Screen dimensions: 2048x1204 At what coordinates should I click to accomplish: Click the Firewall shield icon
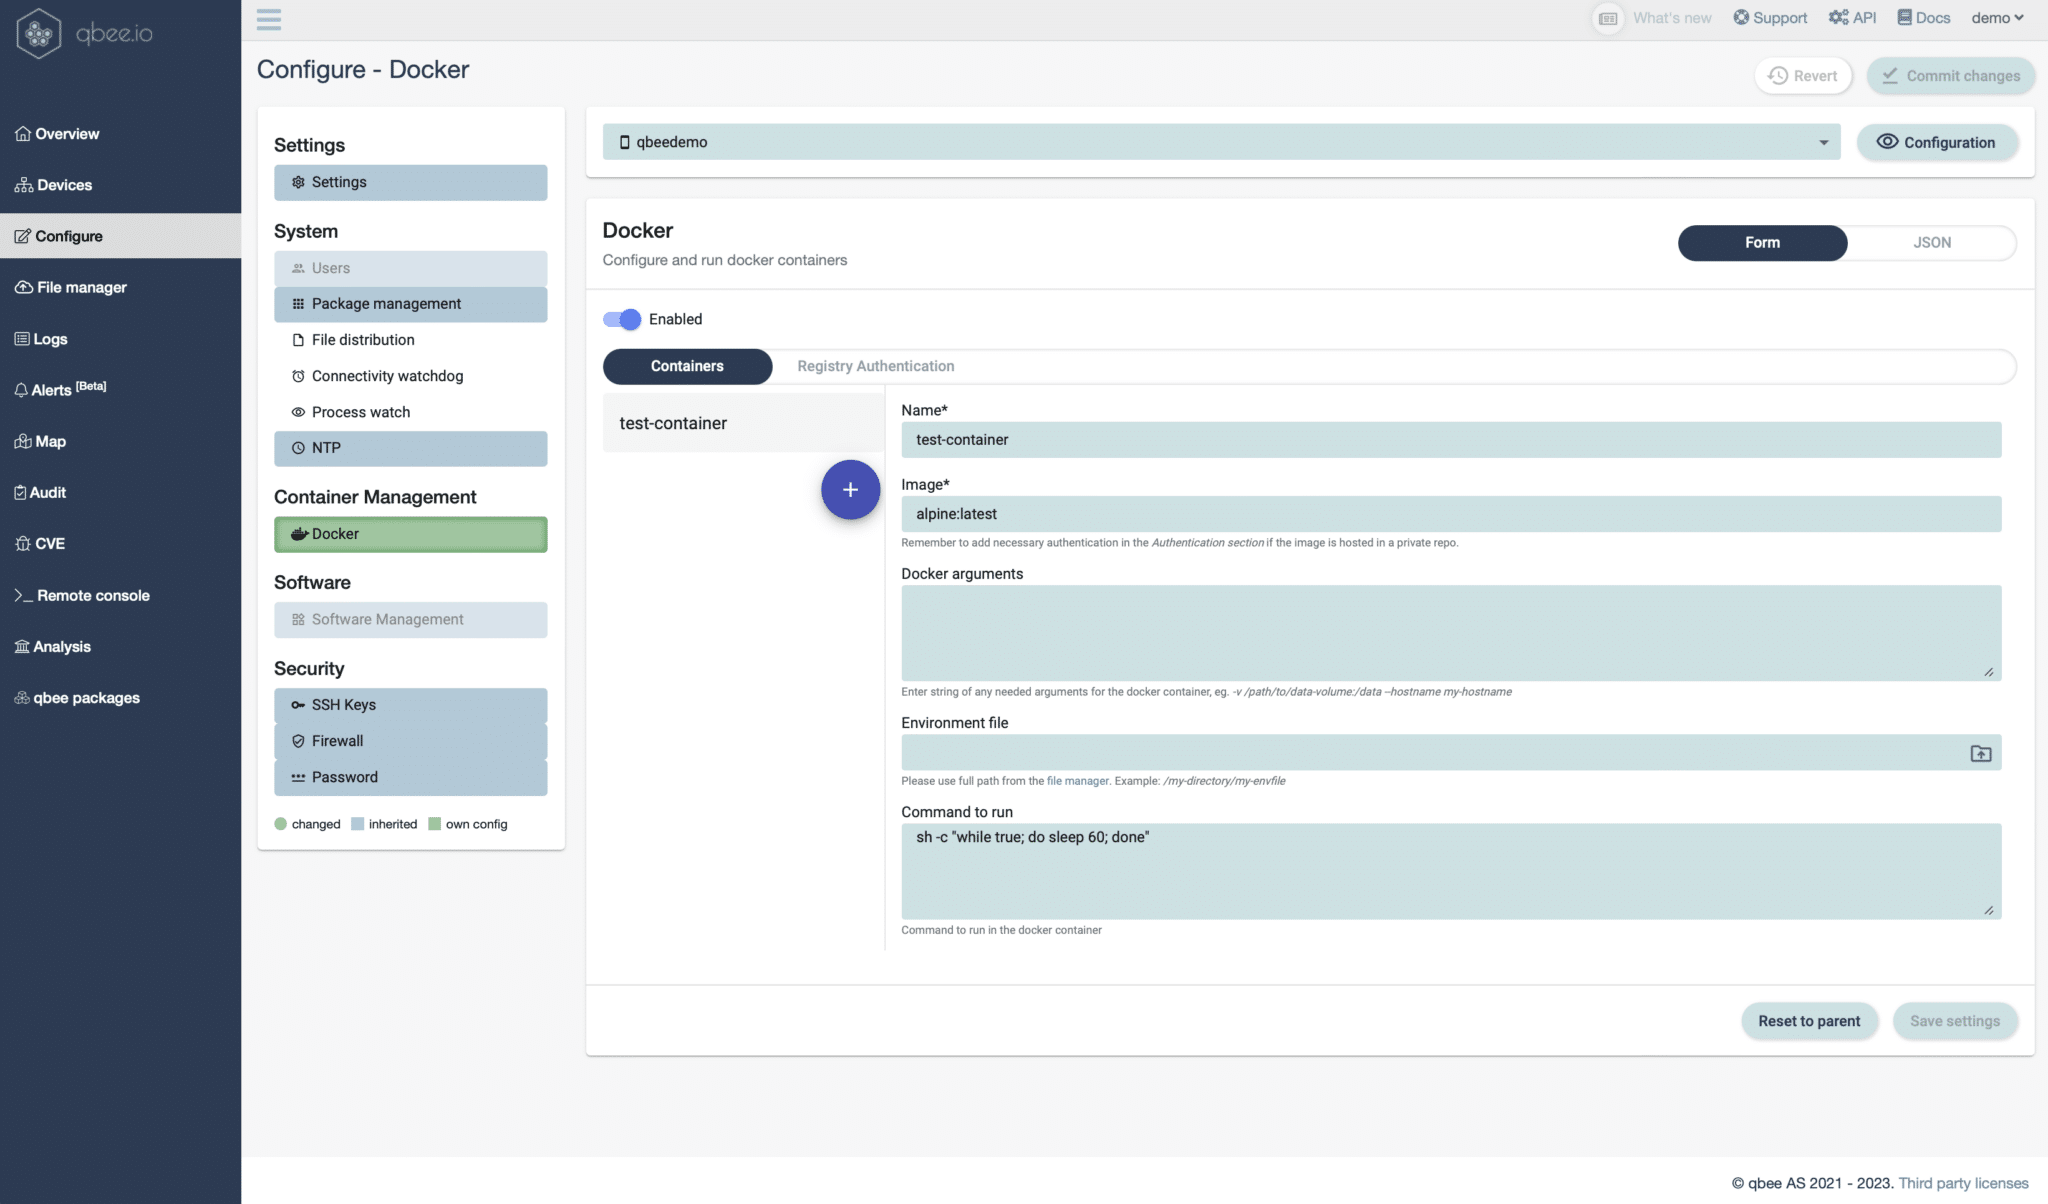[x=298, y=741]
